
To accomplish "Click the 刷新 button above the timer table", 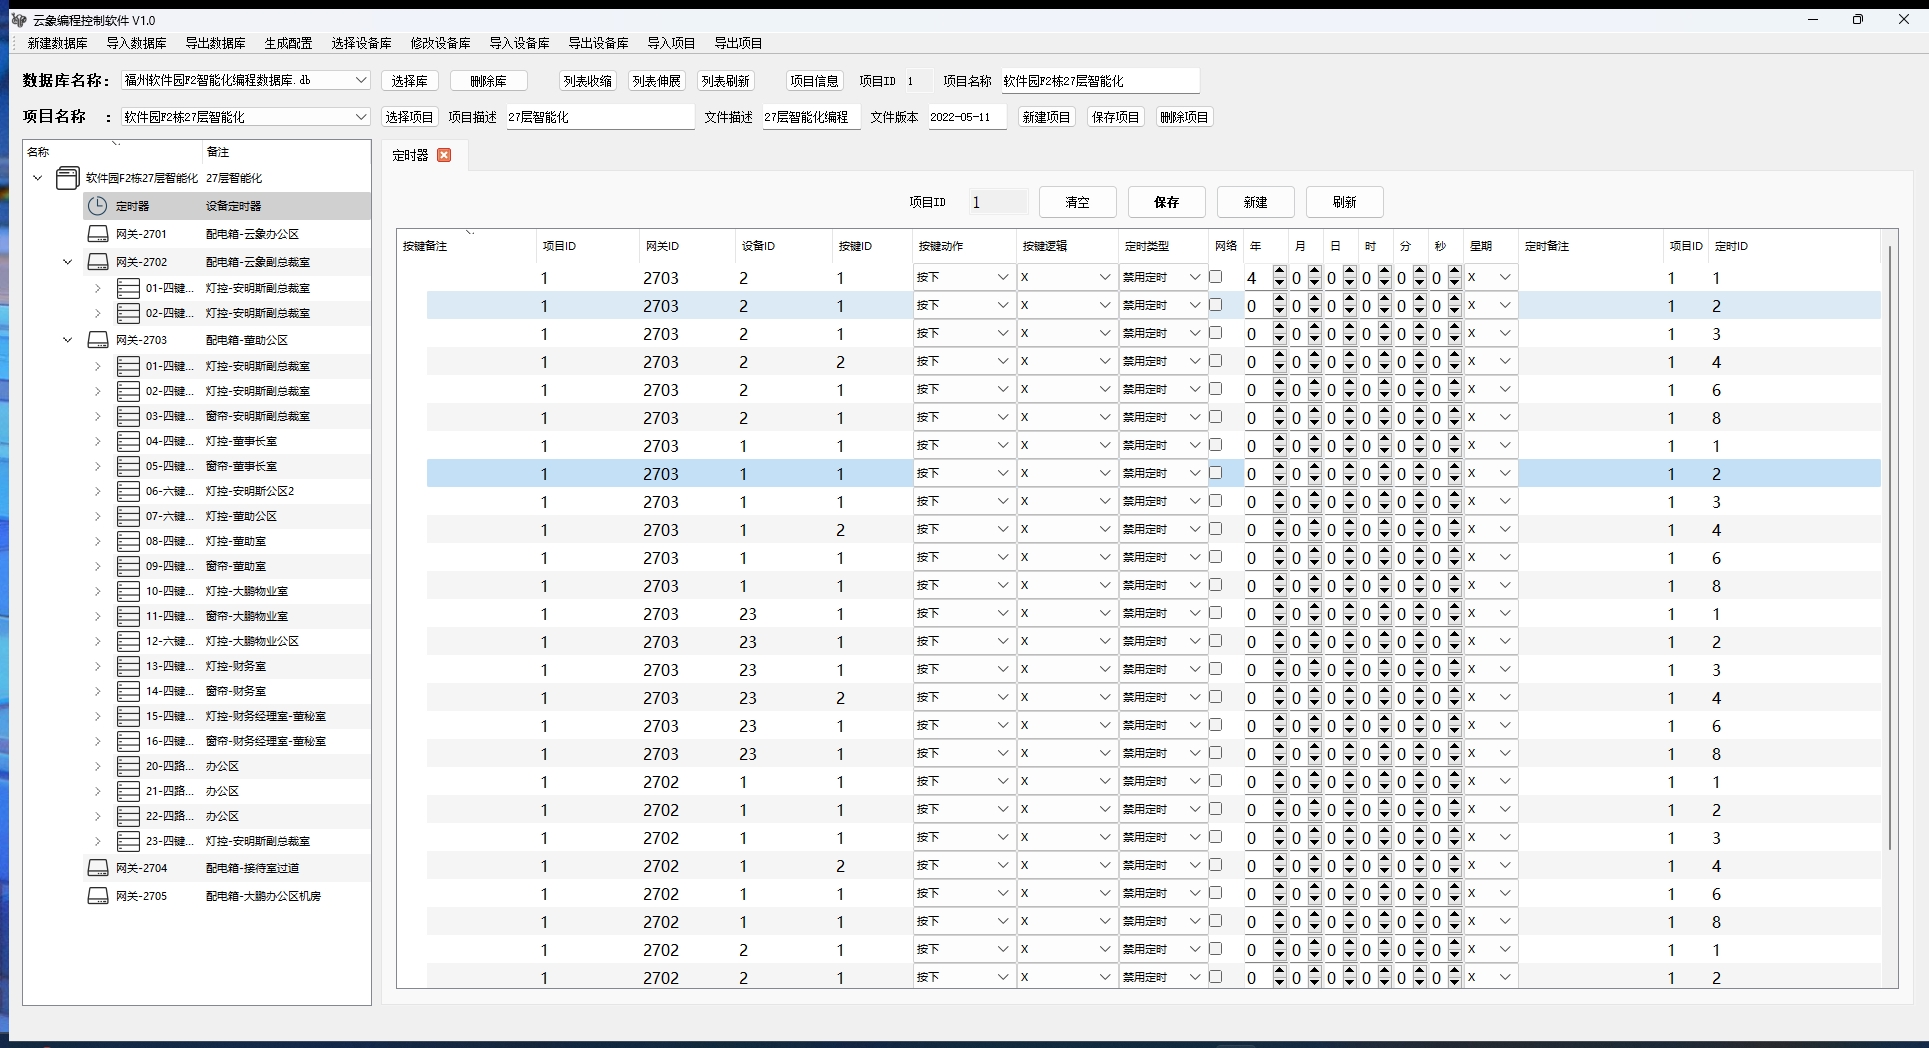I will tap(1344, 202).
